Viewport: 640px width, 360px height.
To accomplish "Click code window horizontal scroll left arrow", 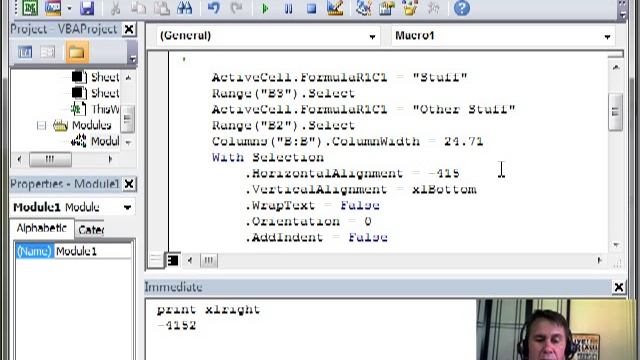I will (190, 260).
